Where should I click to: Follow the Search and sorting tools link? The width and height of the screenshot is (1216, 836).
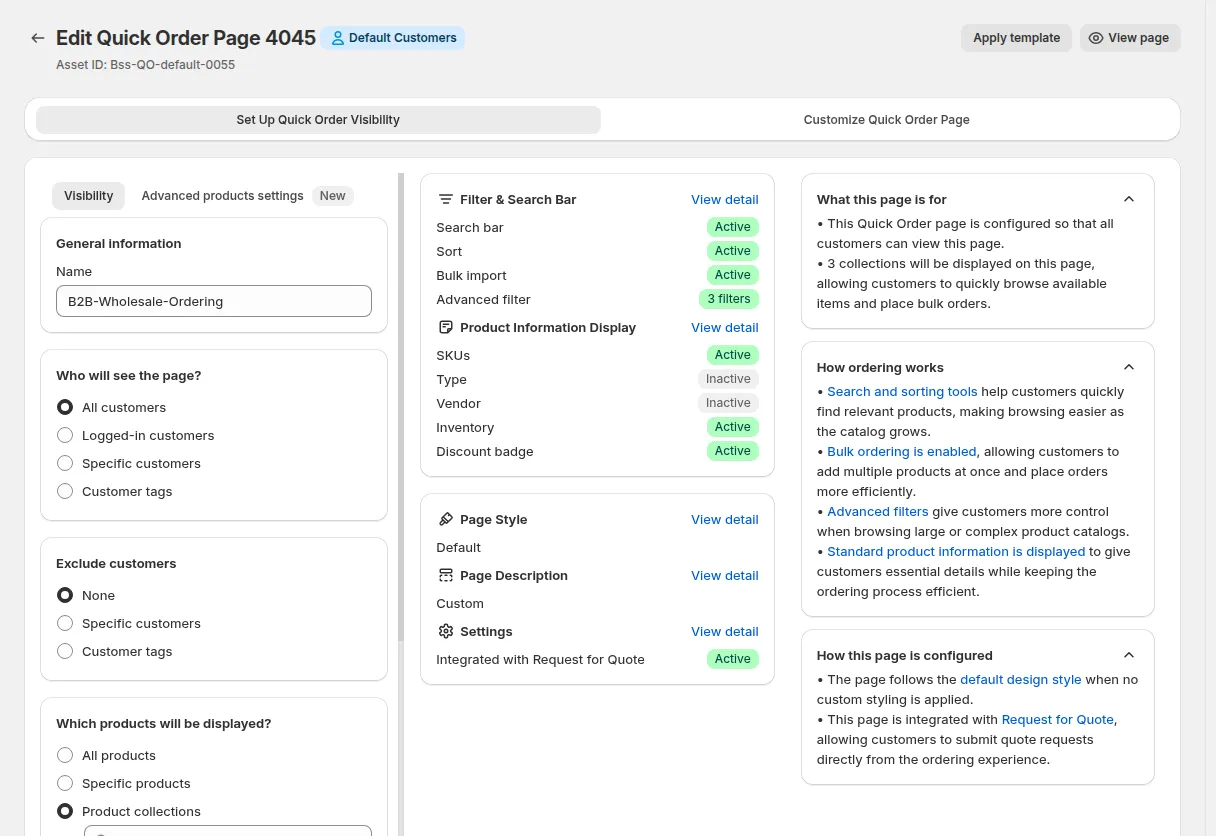902,391
